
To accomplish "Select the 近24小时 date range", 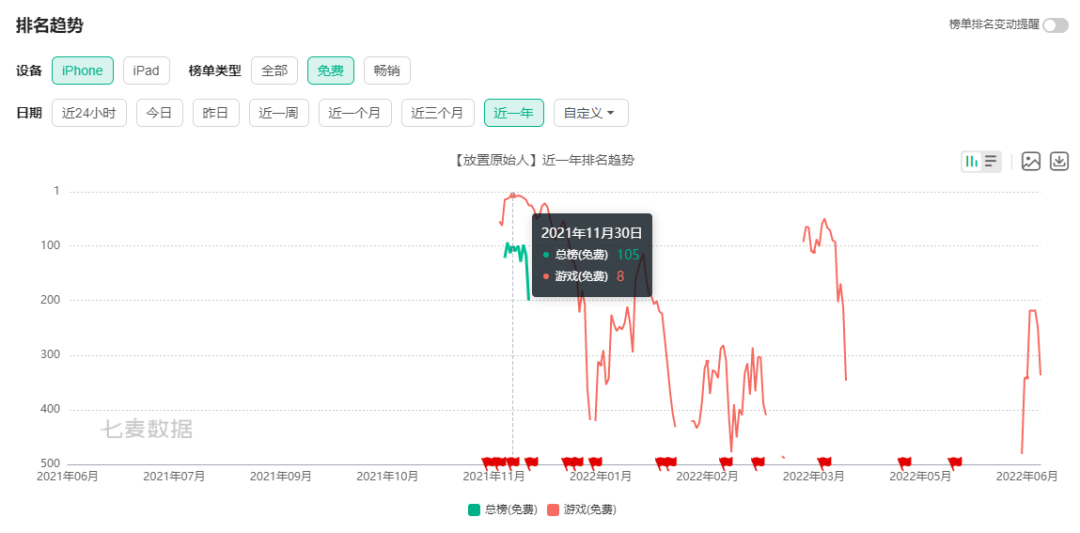I will tap(89, 113).
